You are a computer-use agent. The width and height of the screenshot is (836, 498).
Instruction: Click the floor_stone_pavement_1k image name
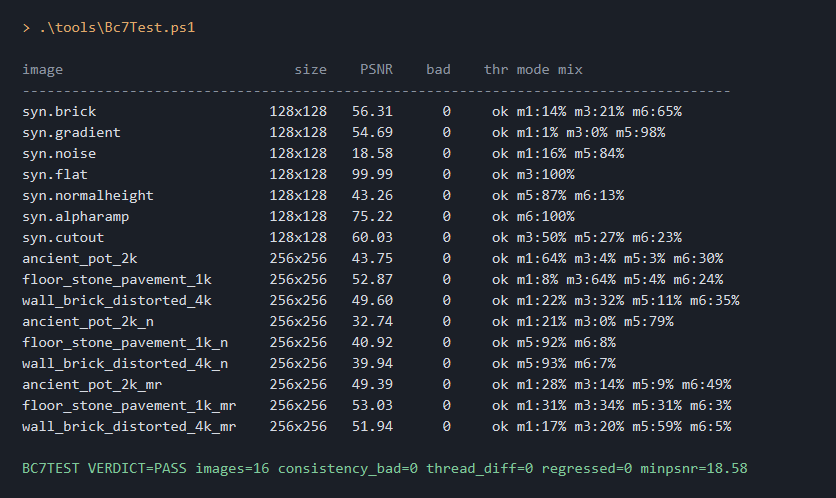coord(117,279)
